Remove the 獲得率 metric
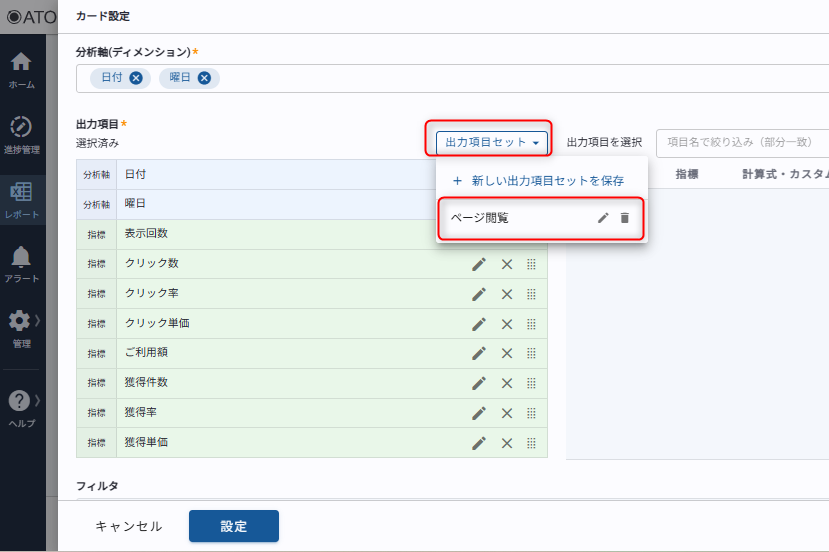This screenshot has height=552, width=829. click(x=507, y=413)
